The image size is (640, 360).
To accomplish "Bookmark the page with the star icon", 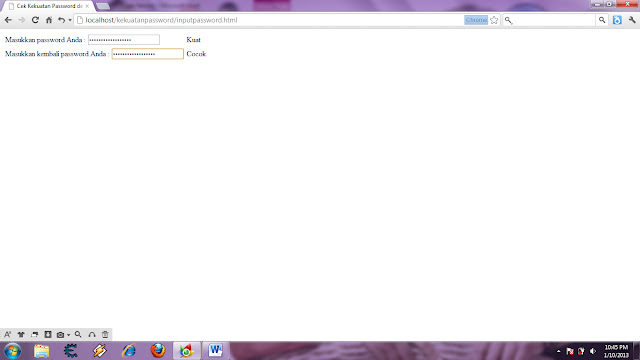I will click(x=494, y=20).
